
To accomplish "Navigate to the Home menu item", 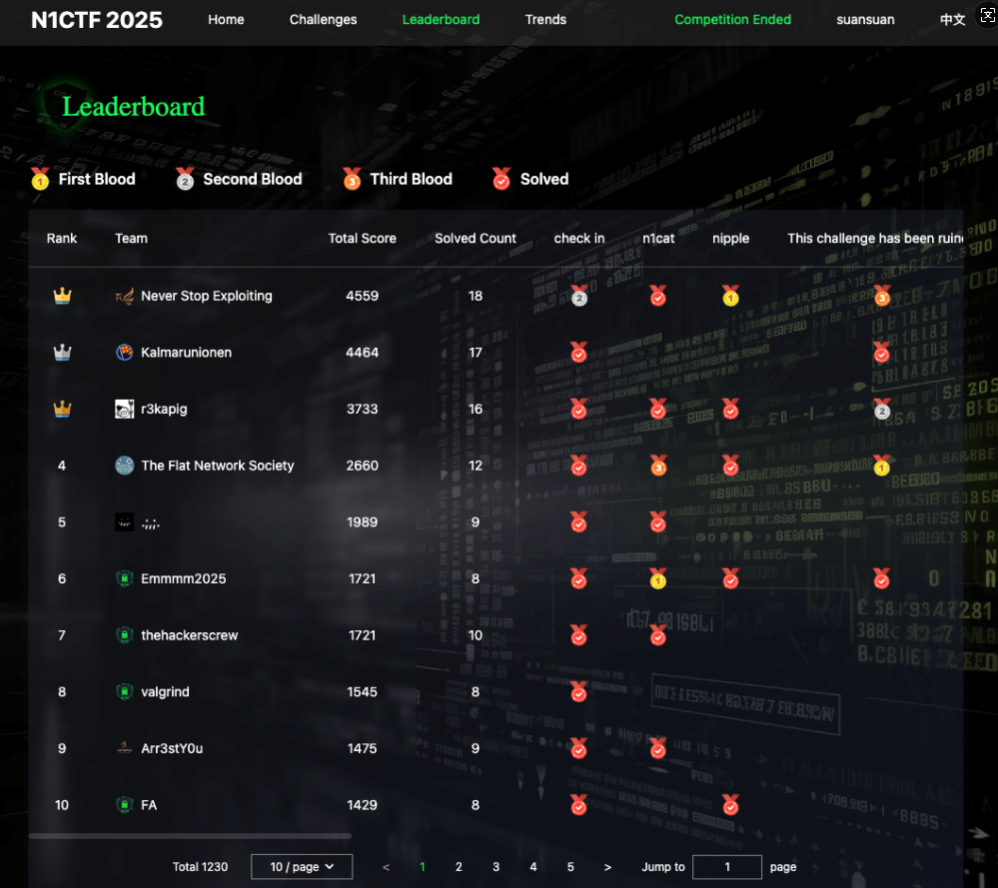I will (226, 19).
